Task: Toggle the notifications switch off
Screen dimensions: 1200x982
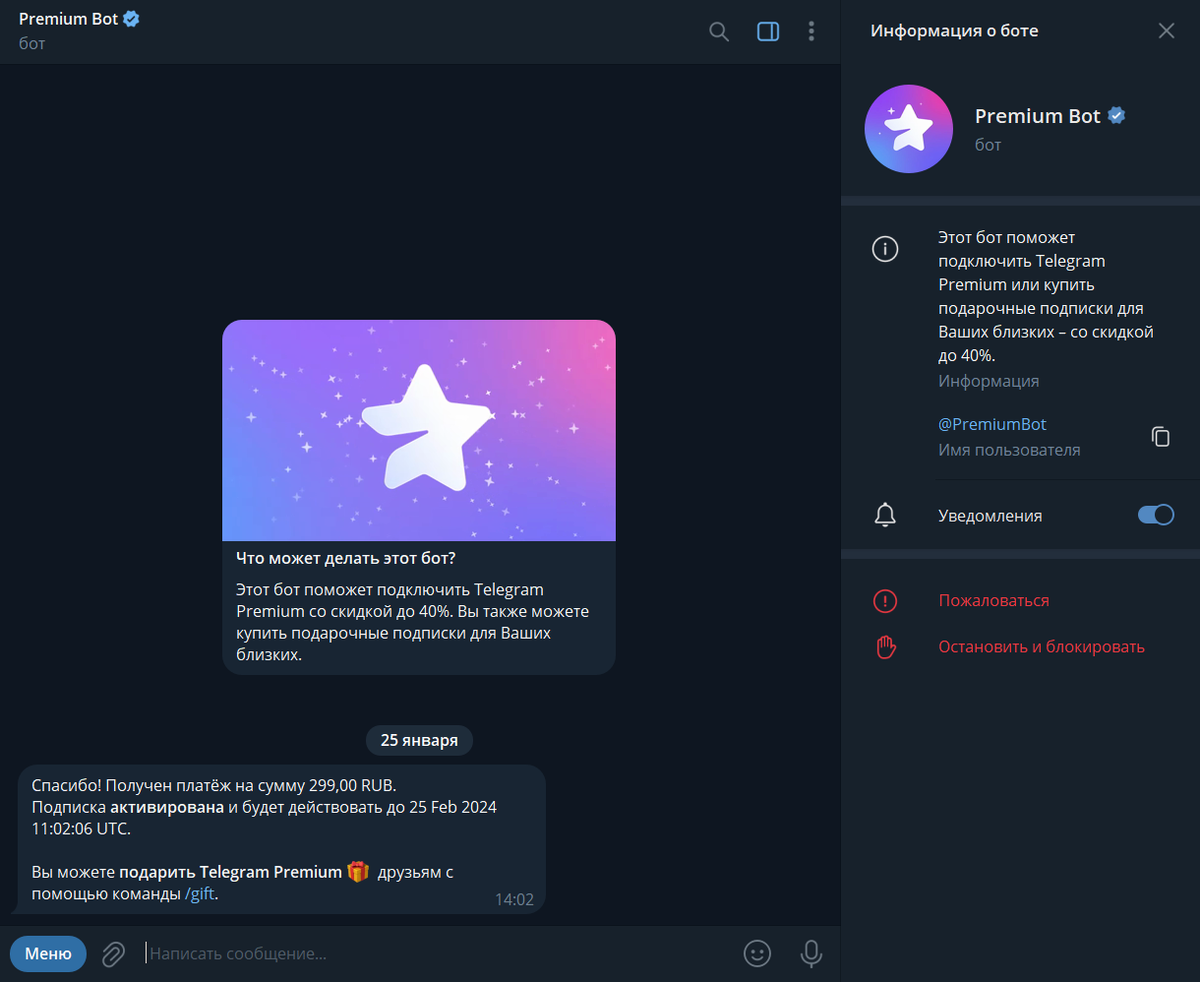Action: [1156, 515]
